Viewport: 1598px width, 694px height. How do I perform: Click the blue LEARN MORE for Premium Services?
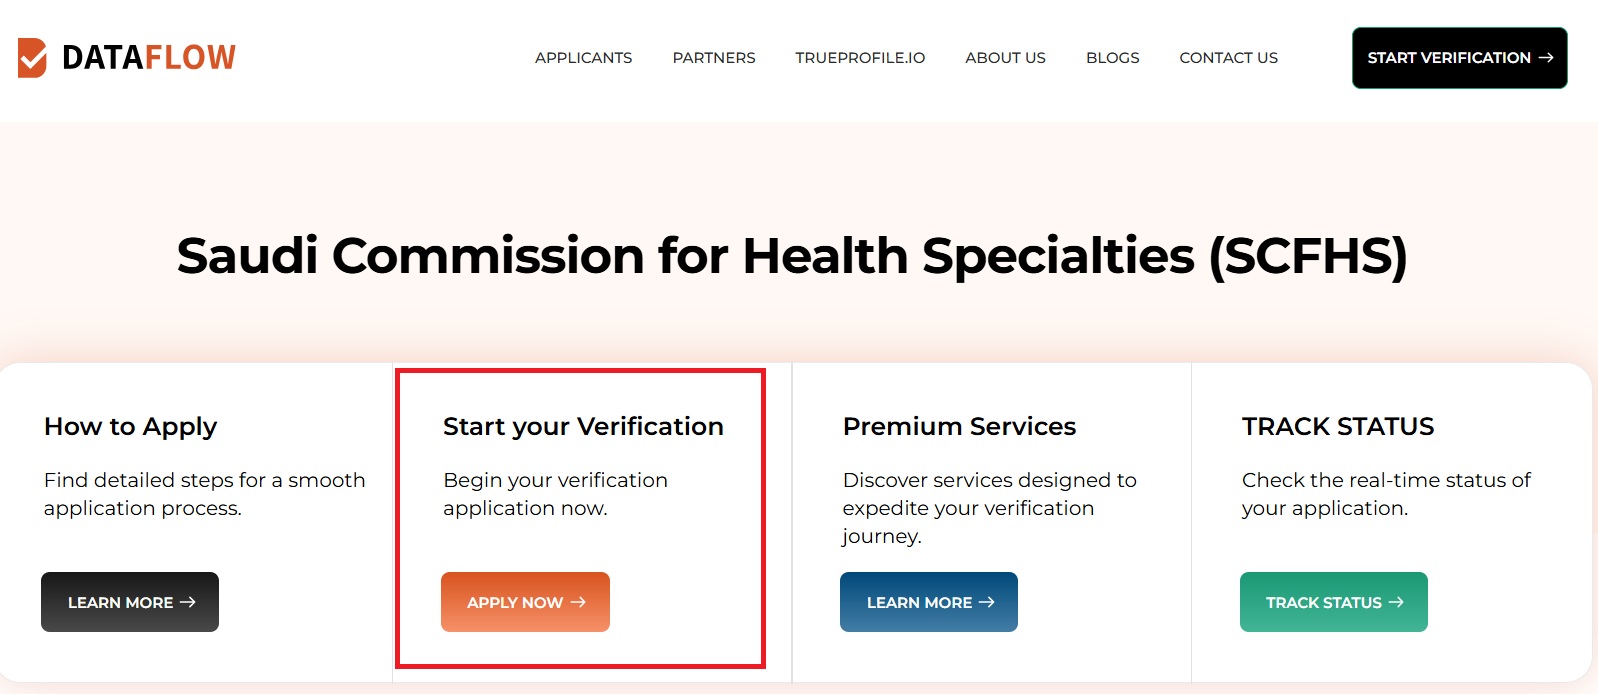coord(928,602)
